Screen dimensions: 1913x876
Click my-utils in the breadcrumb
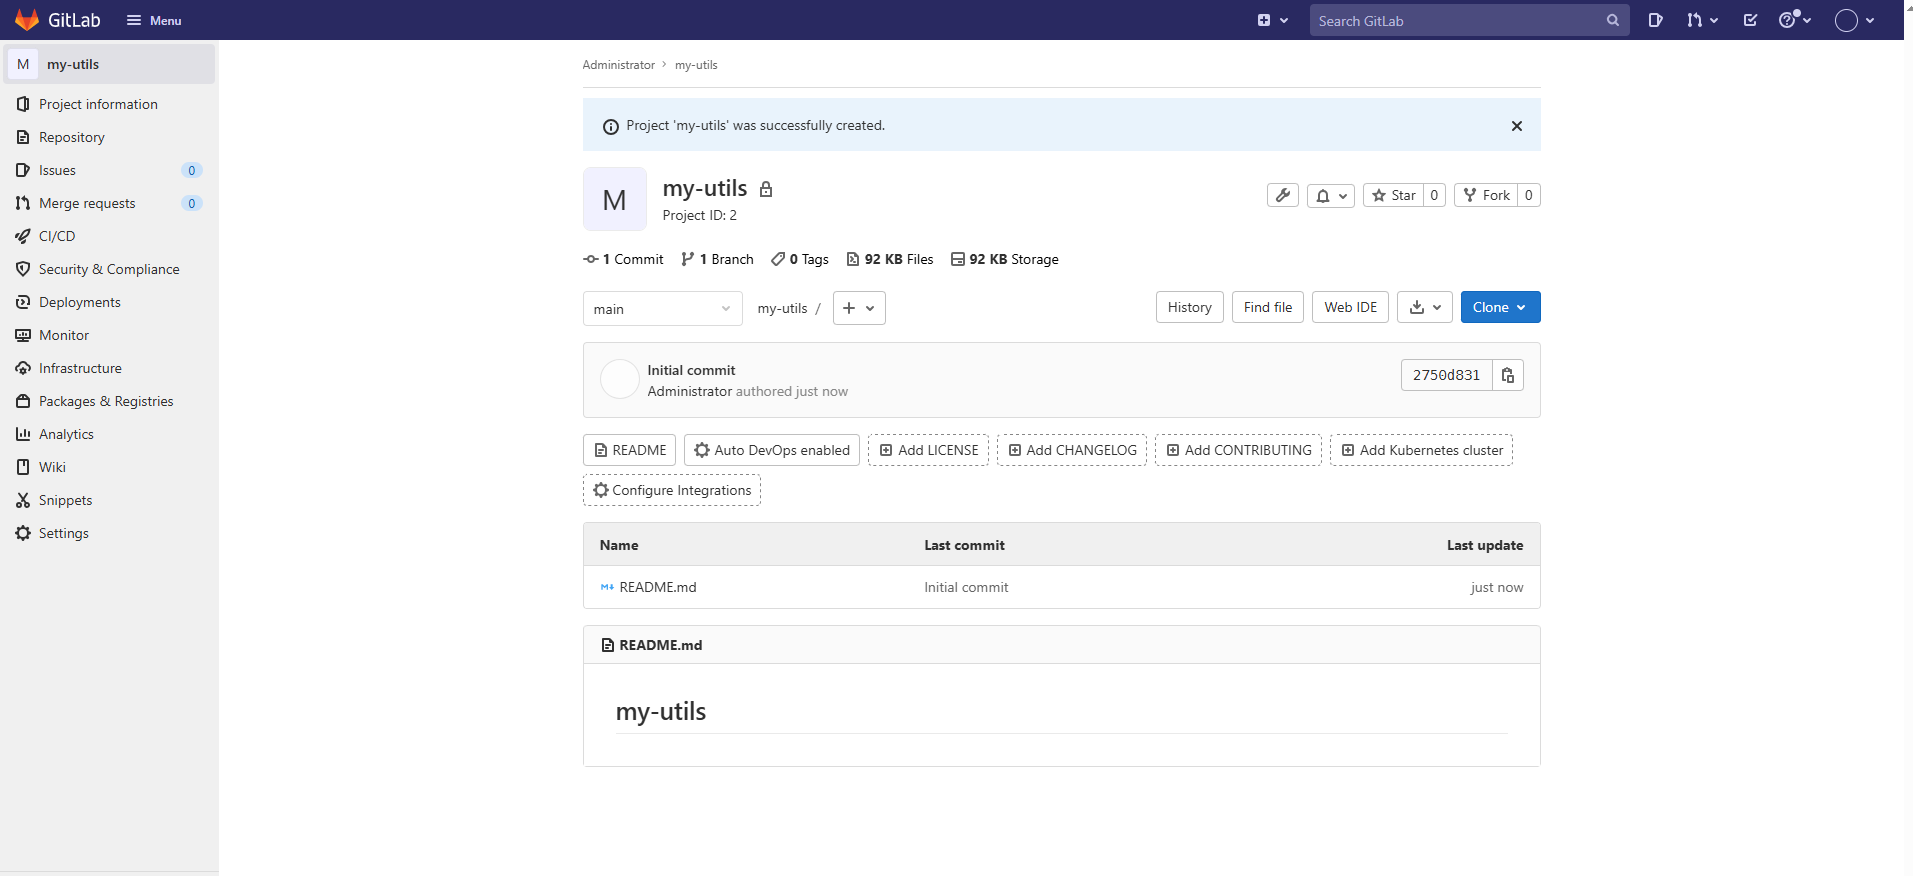point(696,65)
